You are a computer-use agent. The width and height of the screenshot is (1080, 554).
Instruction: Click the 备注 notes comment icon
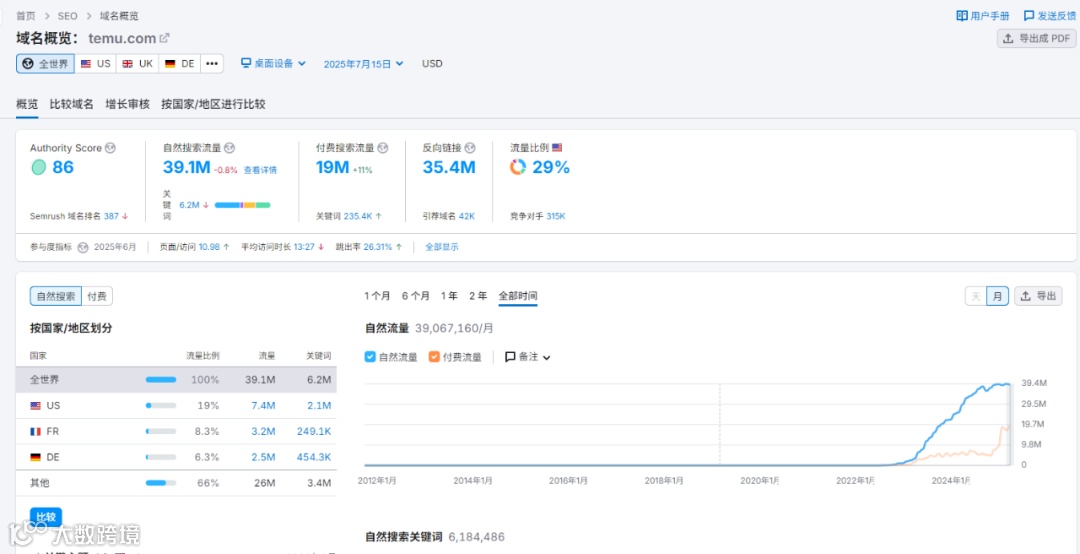click(x=510, y=357)
